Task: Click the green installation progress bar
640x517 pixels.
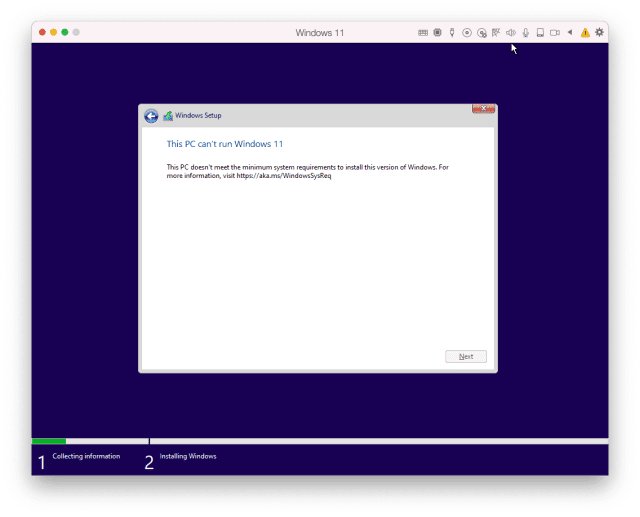Action: click(x=48, y=441)
